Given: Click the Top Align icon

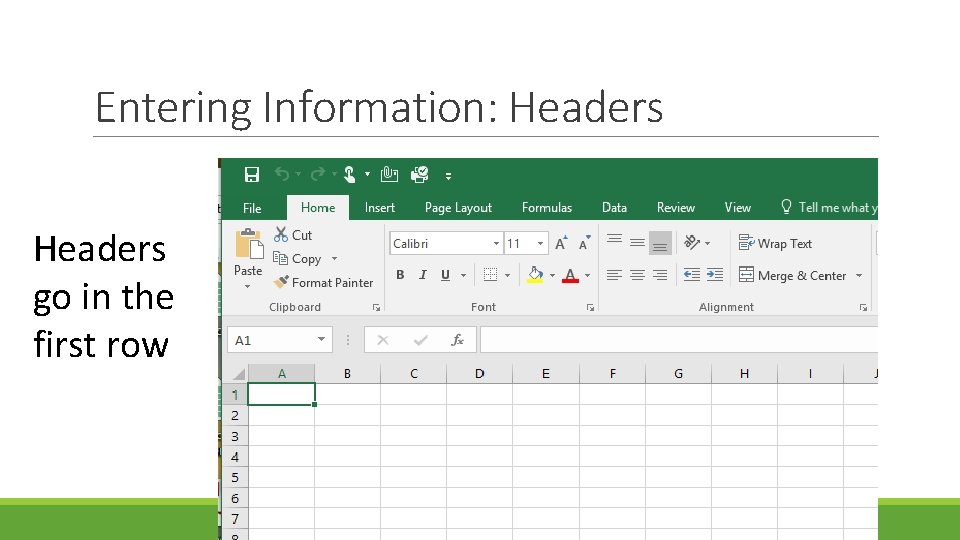Looking at the screenshot, I should point(615,242).
